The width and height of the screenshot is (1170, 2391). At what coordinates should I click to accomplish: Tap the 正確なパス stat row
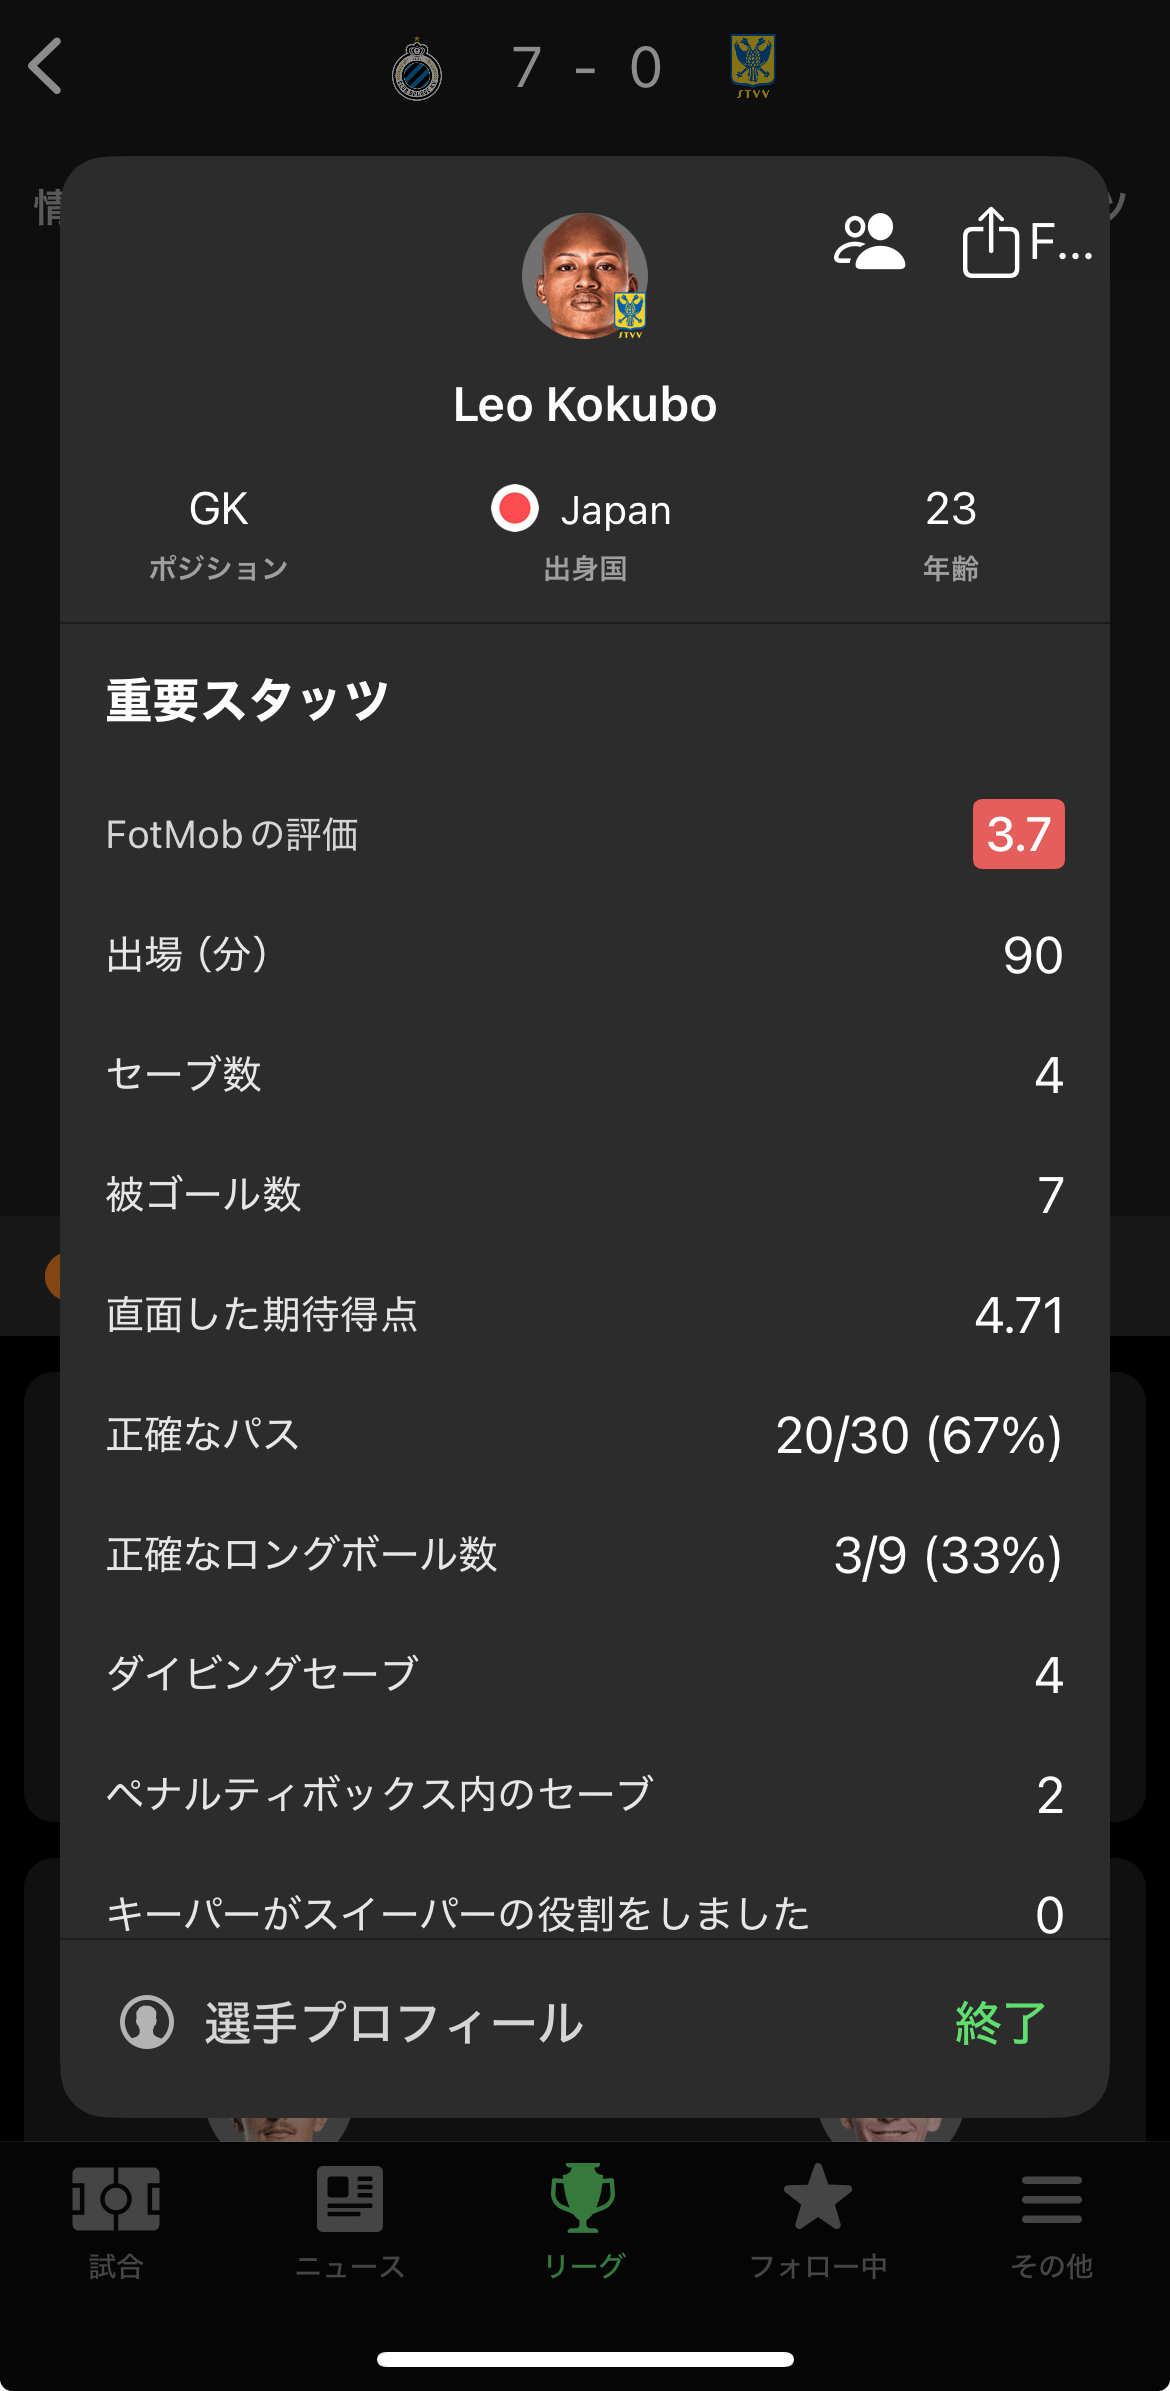point(585,1435)
